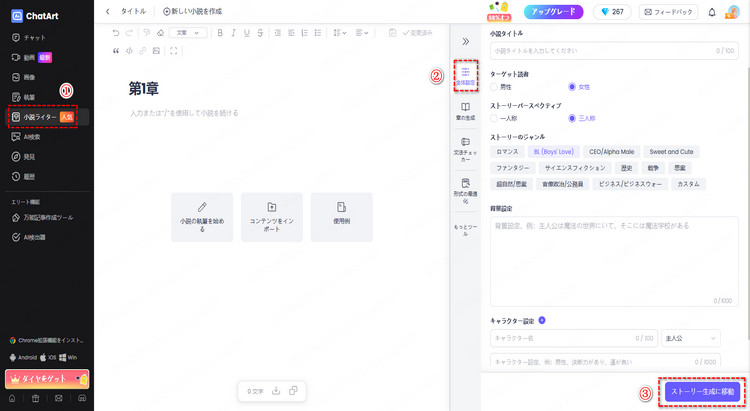Select the Romance (ロマンス) genre
This screenshot has width=750, height=411.
[507, 152]
